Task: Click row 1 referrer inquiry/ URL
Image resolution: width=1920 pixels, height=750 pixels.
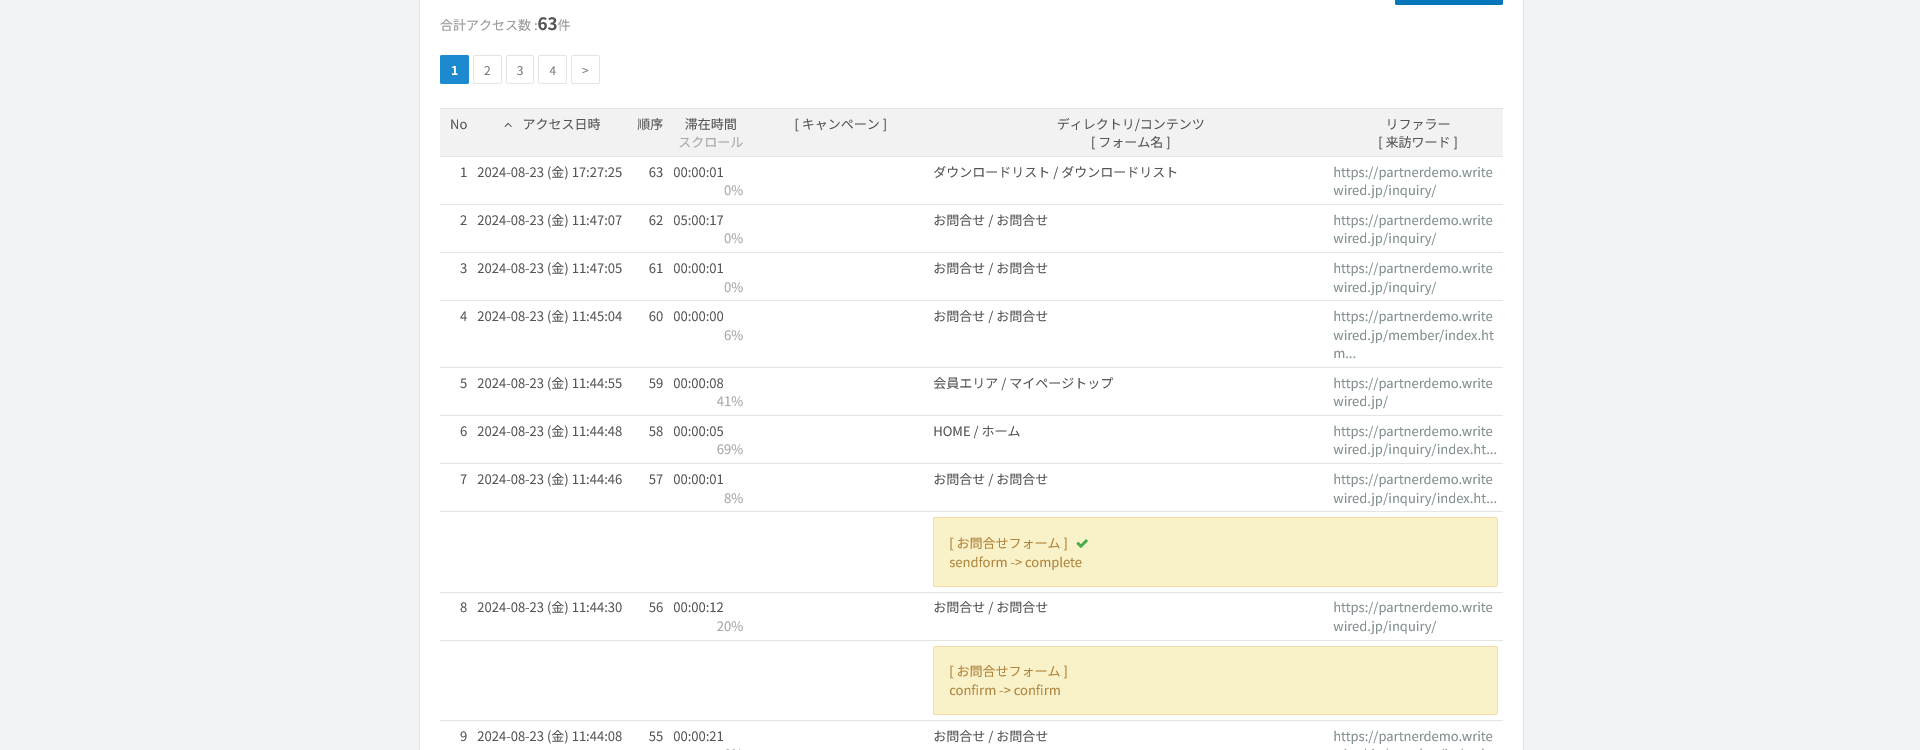Action: [x=1412, y=182]
